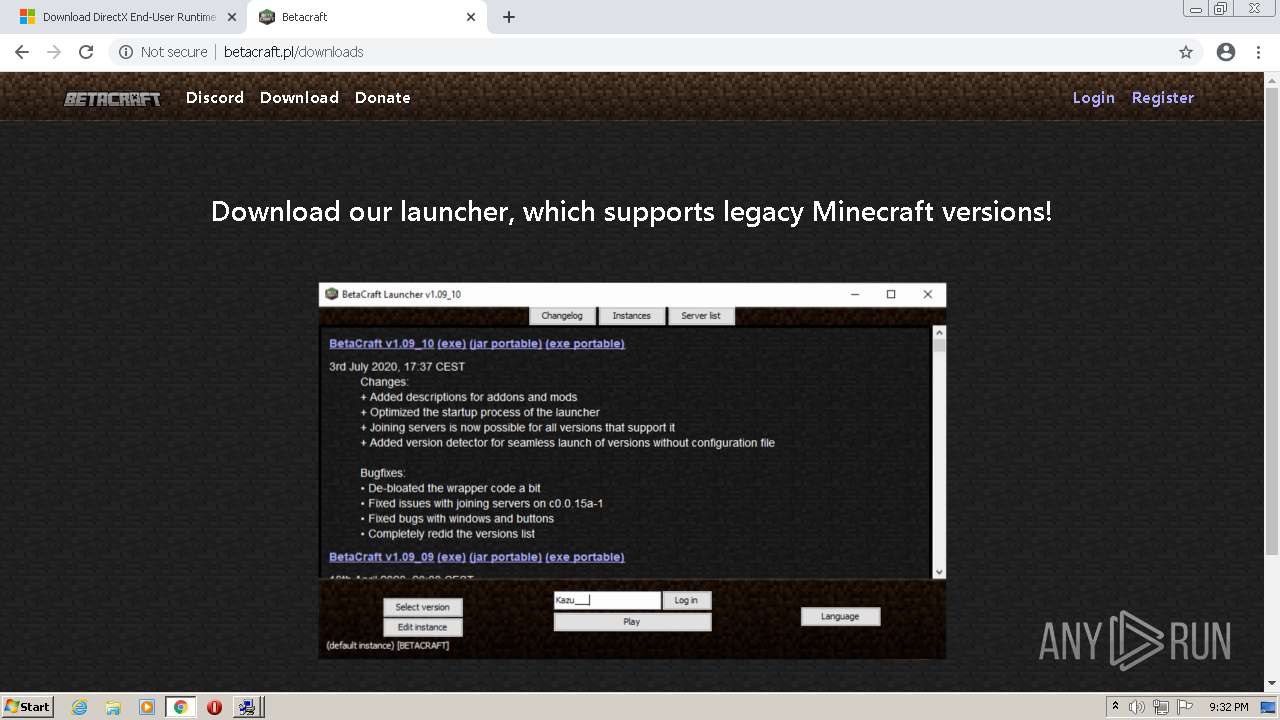
Task: Bookmark this page with the star icon
Action: click(x=1186, y=52)
